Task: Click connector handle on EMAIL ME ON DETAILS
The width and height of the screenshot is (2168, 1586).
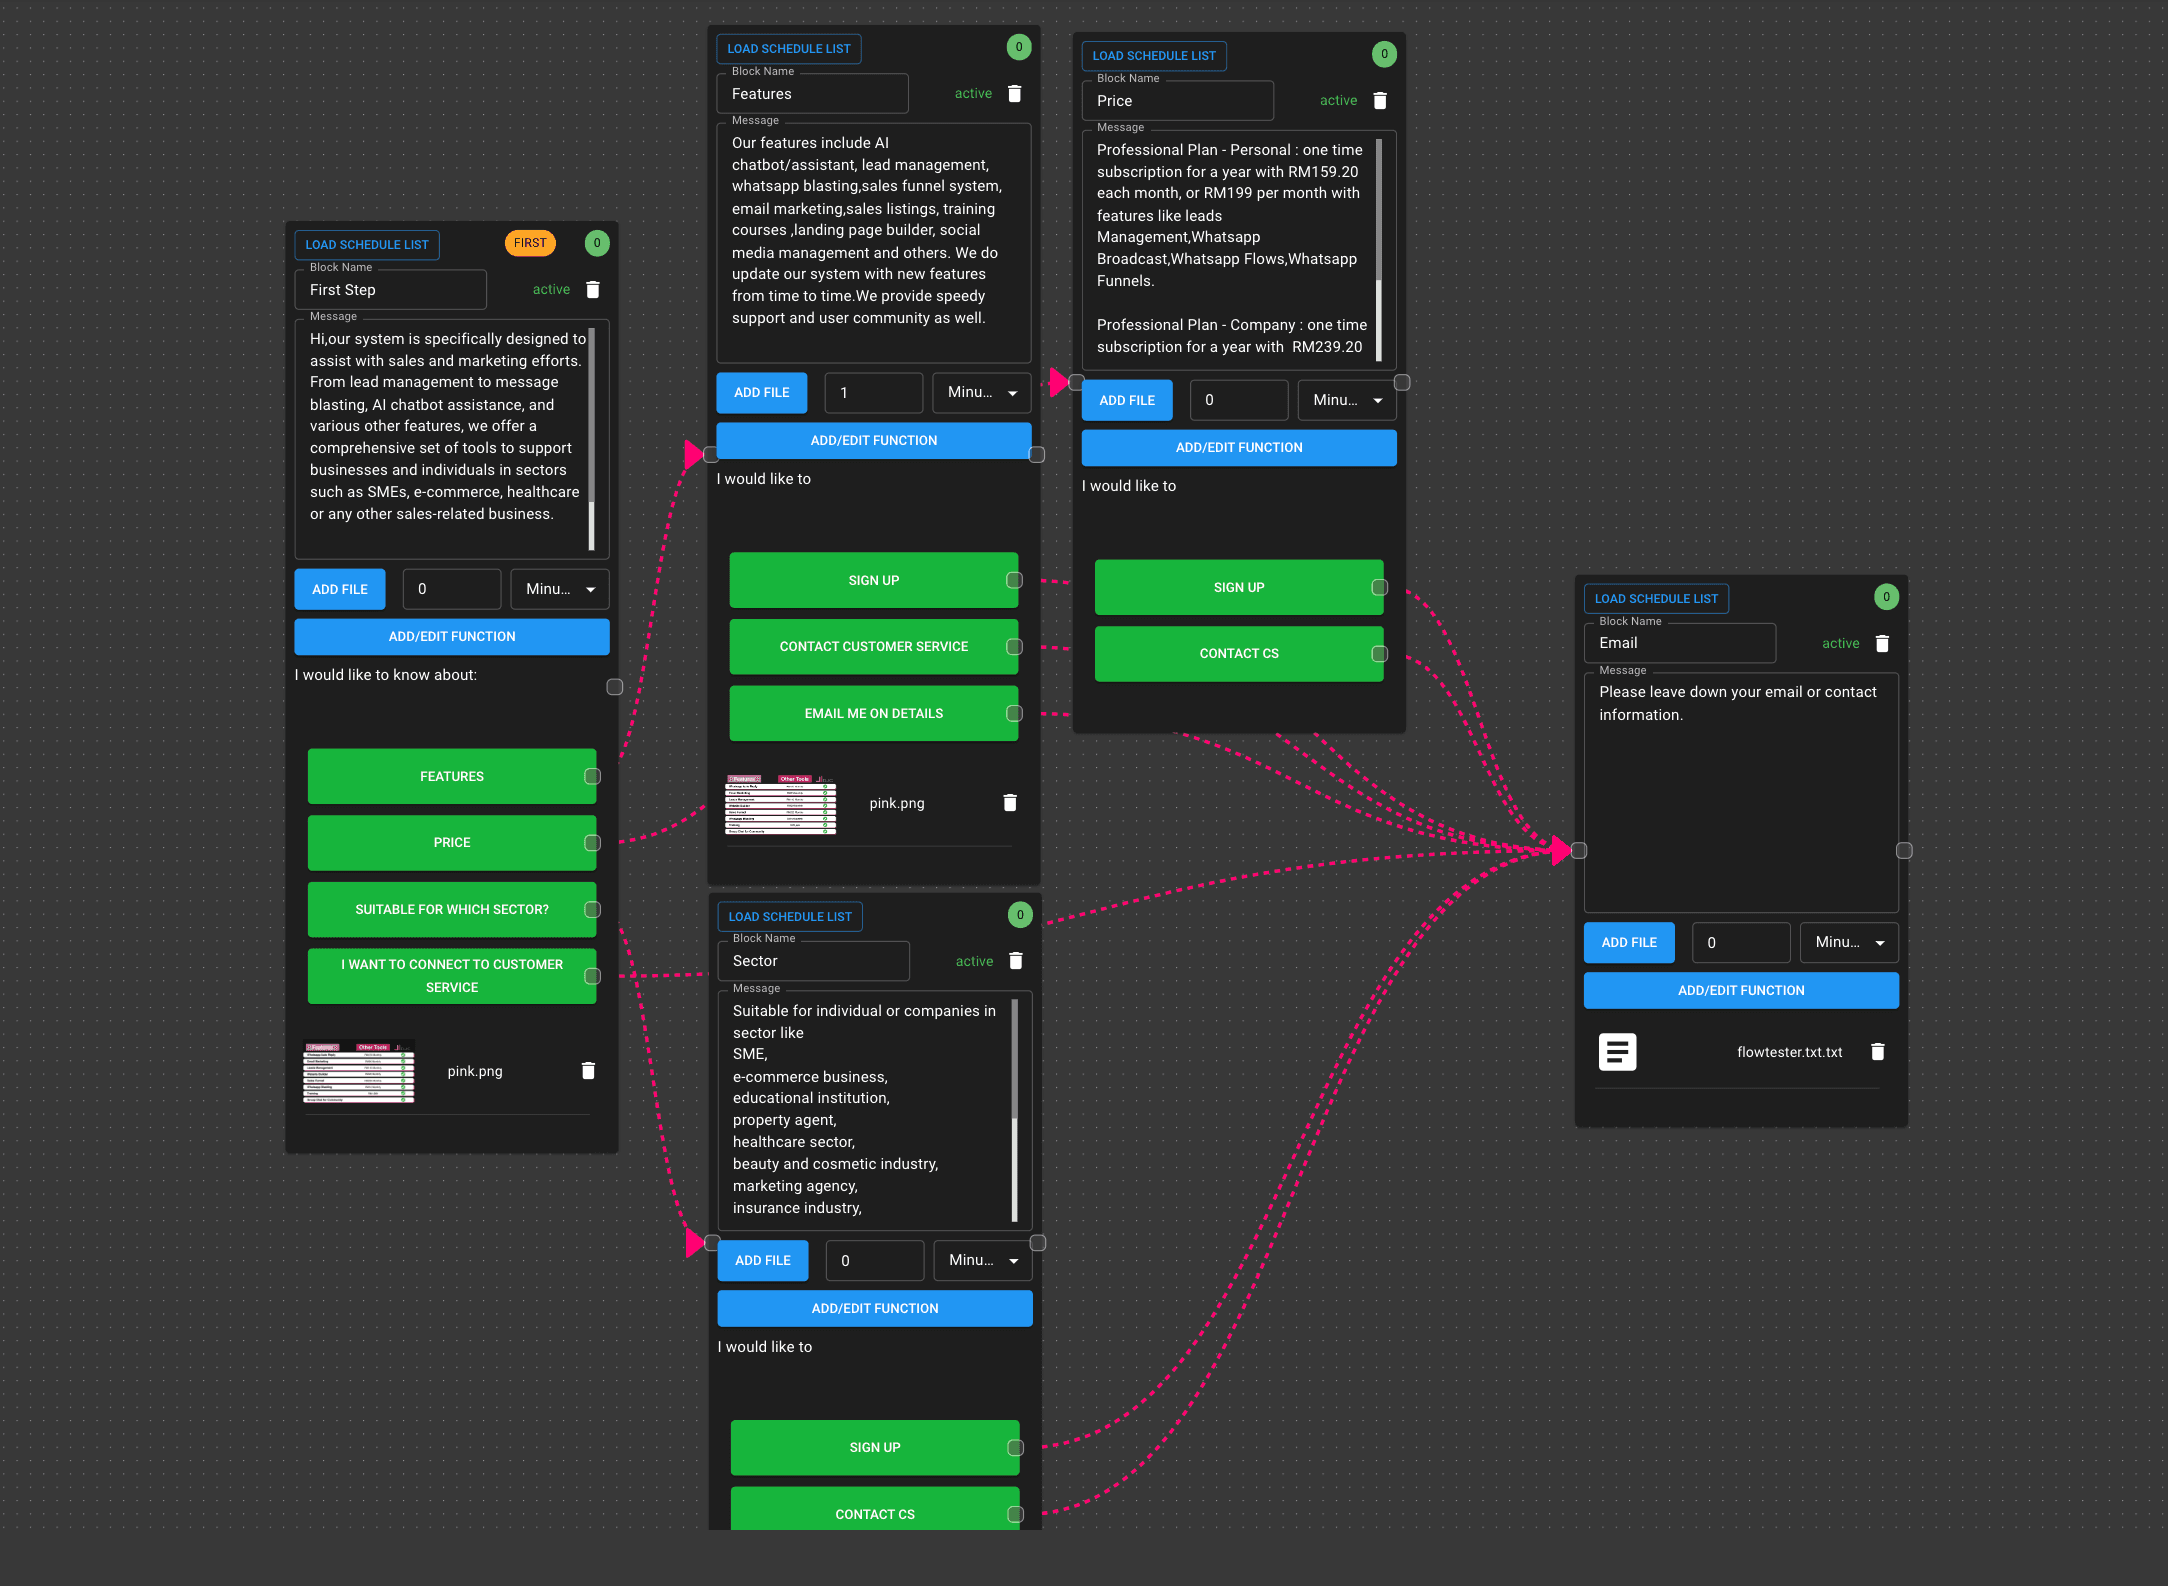Action: (1014, 714)
